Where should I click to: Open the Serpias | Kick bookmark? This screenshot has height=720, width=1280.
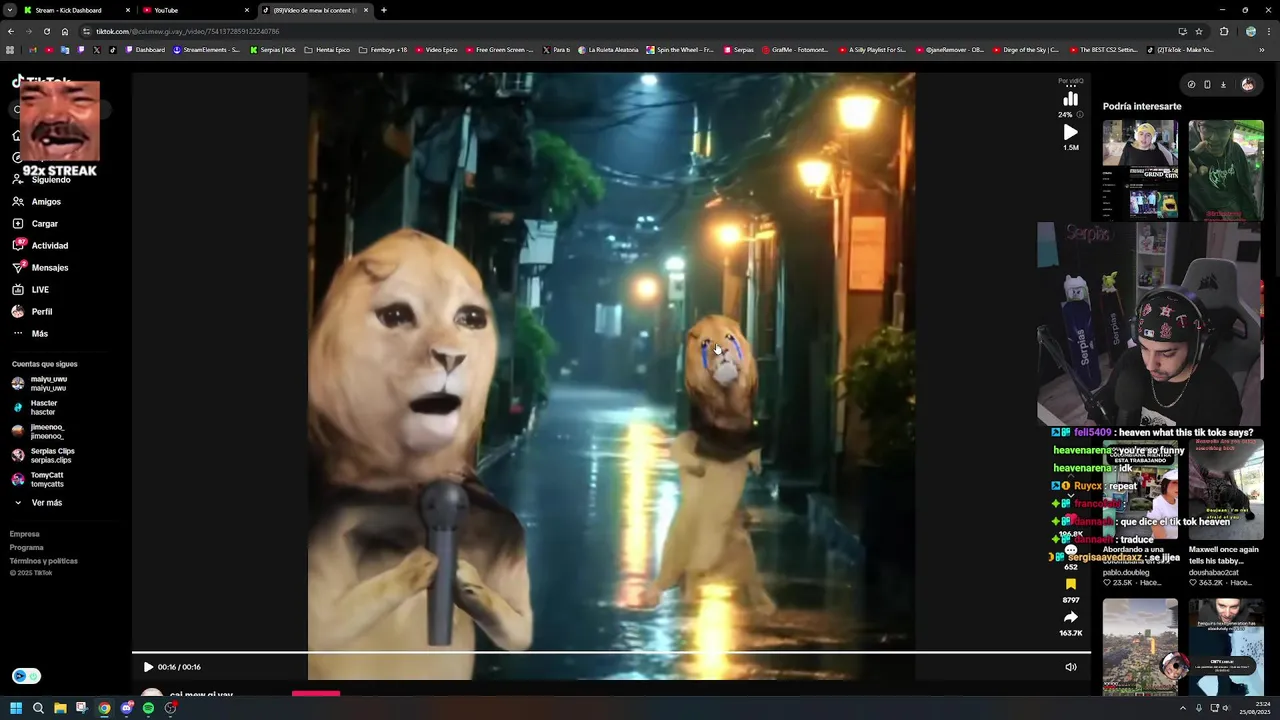273,50
